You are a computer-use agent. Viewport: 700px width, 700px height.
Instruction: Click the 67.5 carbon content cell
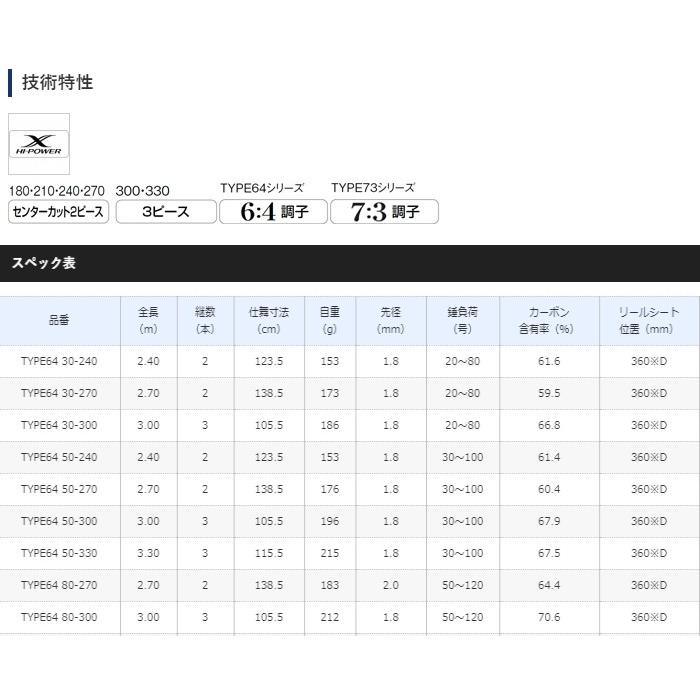pyautogui.click(x=549, y=553)
